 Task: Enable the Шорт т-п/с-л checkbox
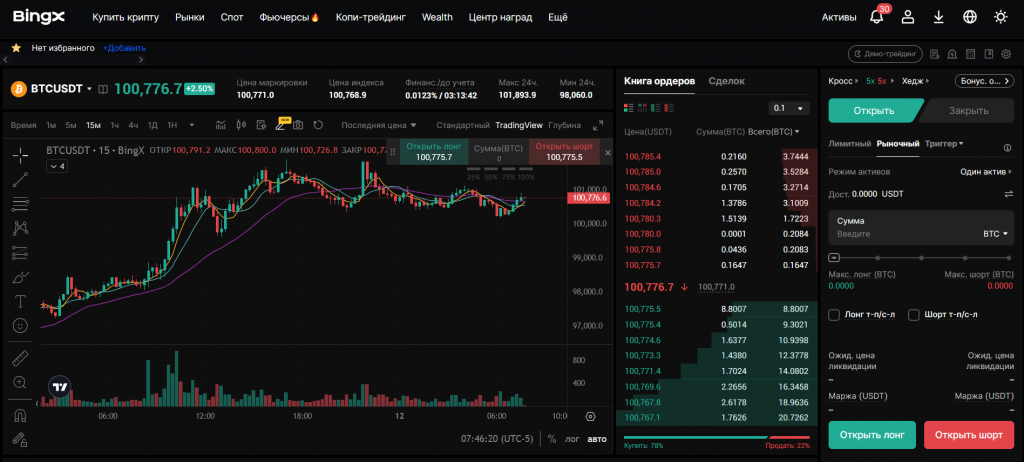(914, 315)
